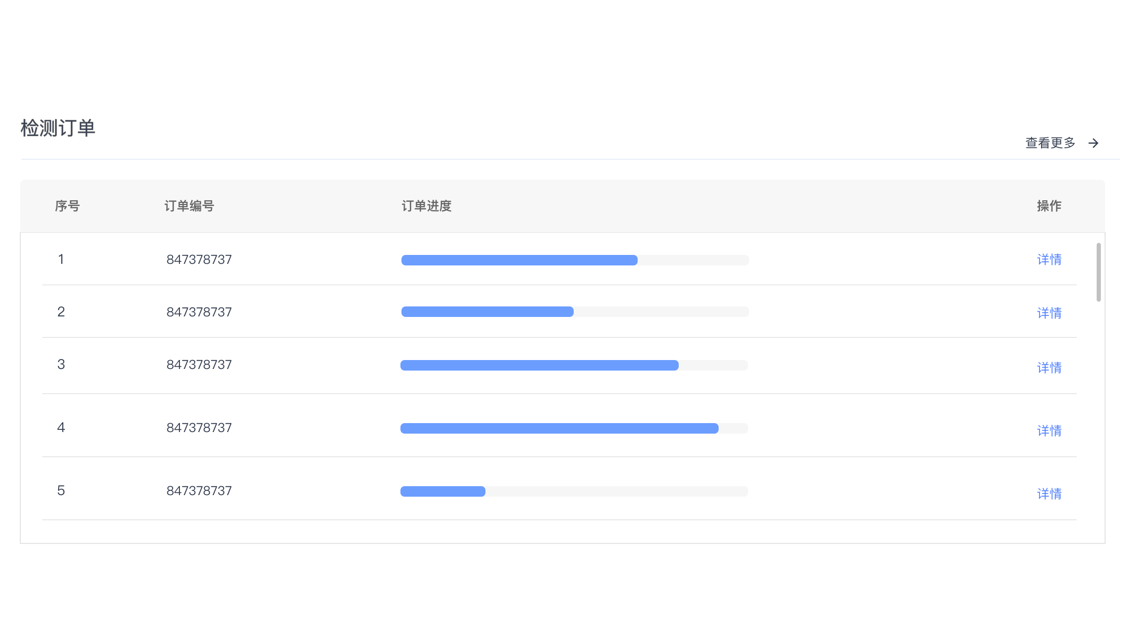Viewport: 1128px width, 636px height.
Task: Click the progress bar in row 4
Action: pos(574,428)
